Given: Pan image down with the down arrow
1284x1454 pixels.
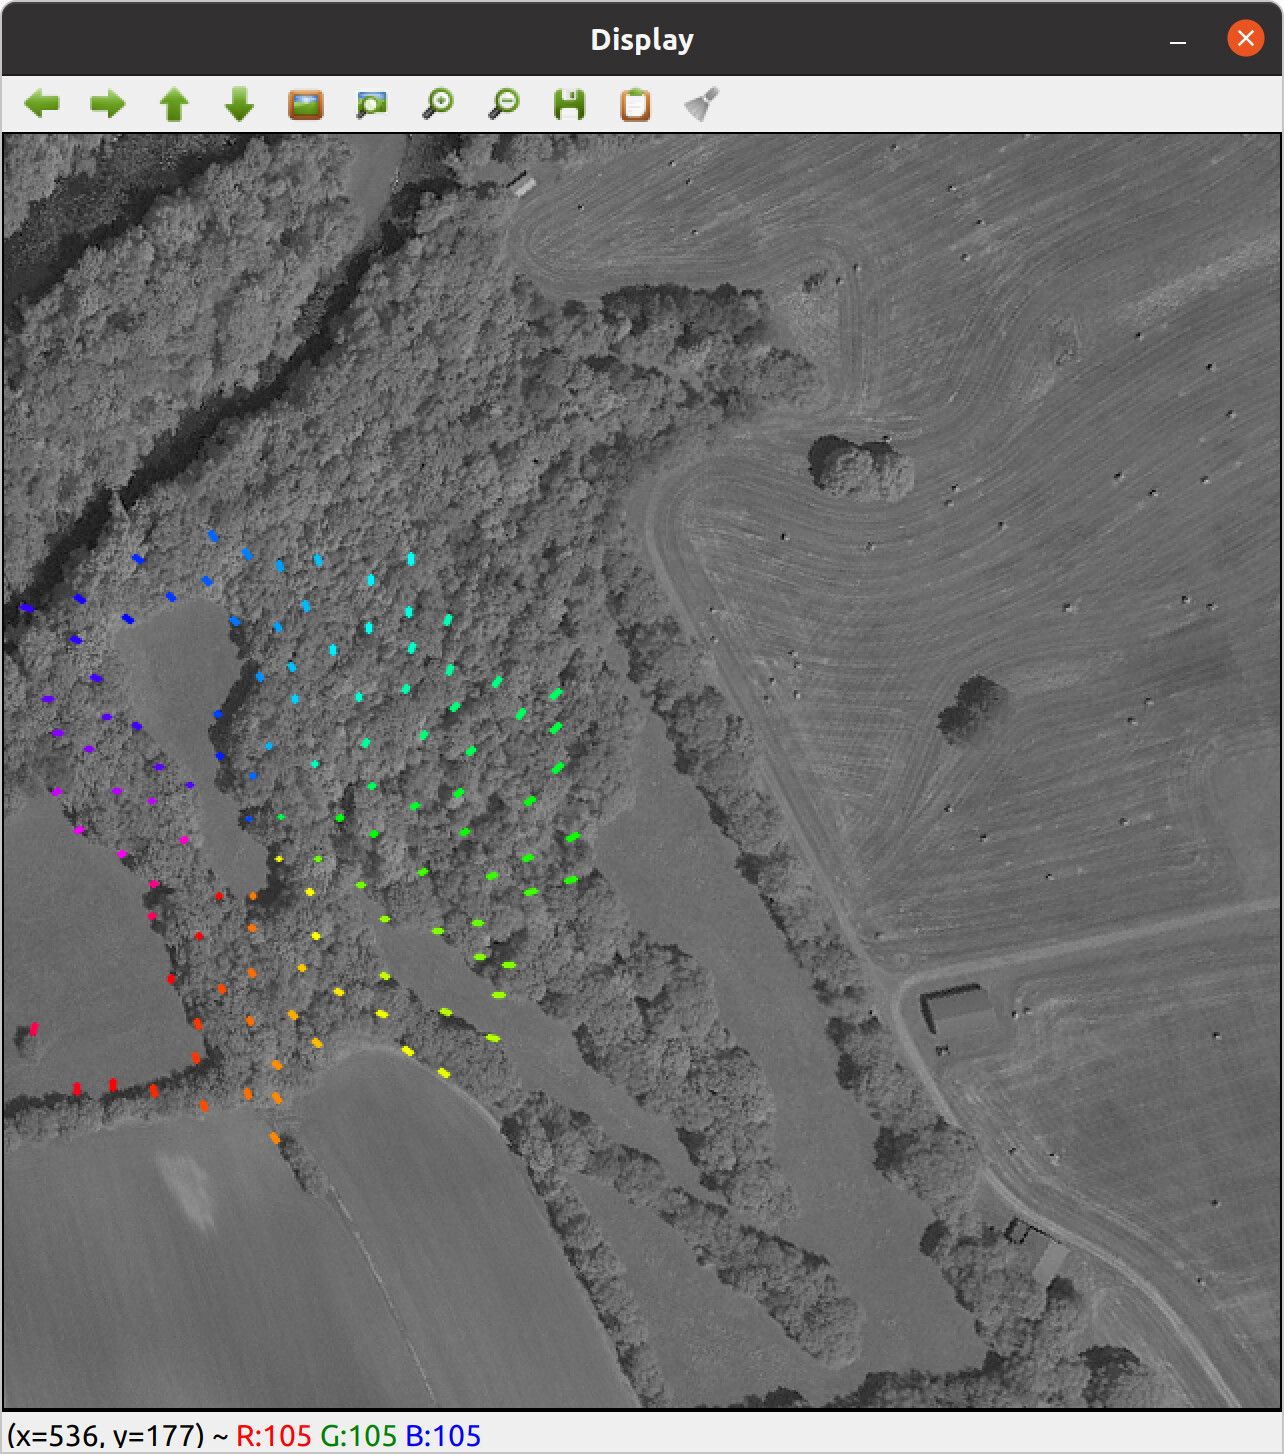Looking at the screenshot, I should (x=239, y=104).
